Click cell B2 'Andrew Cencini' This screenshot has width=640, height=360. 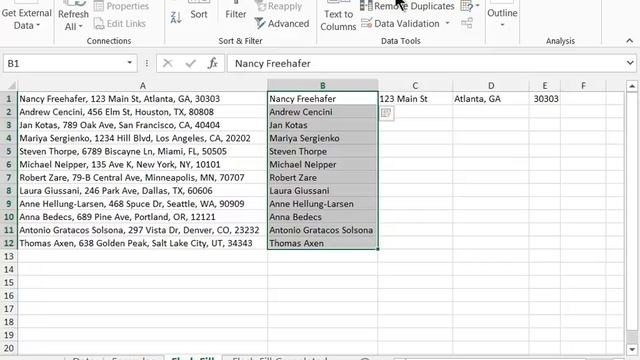(322, 112)
